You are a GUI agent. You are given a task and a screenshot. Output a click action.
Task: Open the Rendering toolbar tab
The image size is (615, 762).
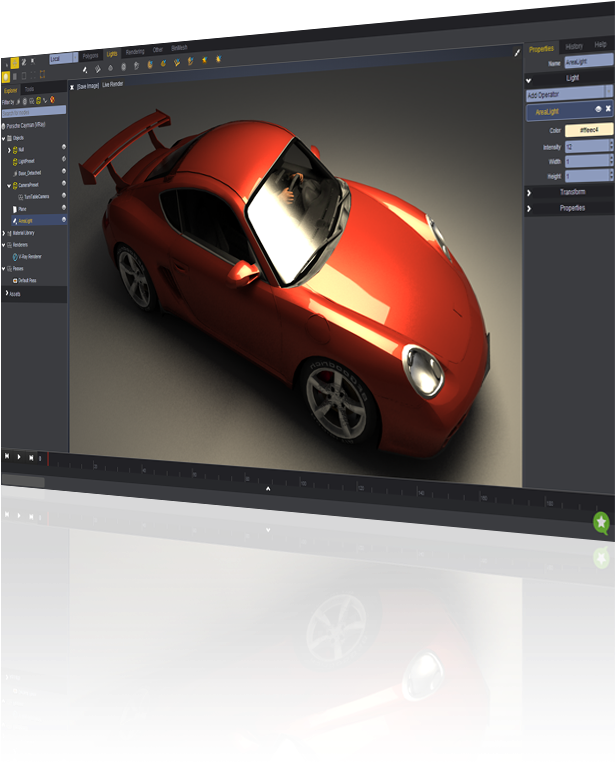(x=135, y=51)
